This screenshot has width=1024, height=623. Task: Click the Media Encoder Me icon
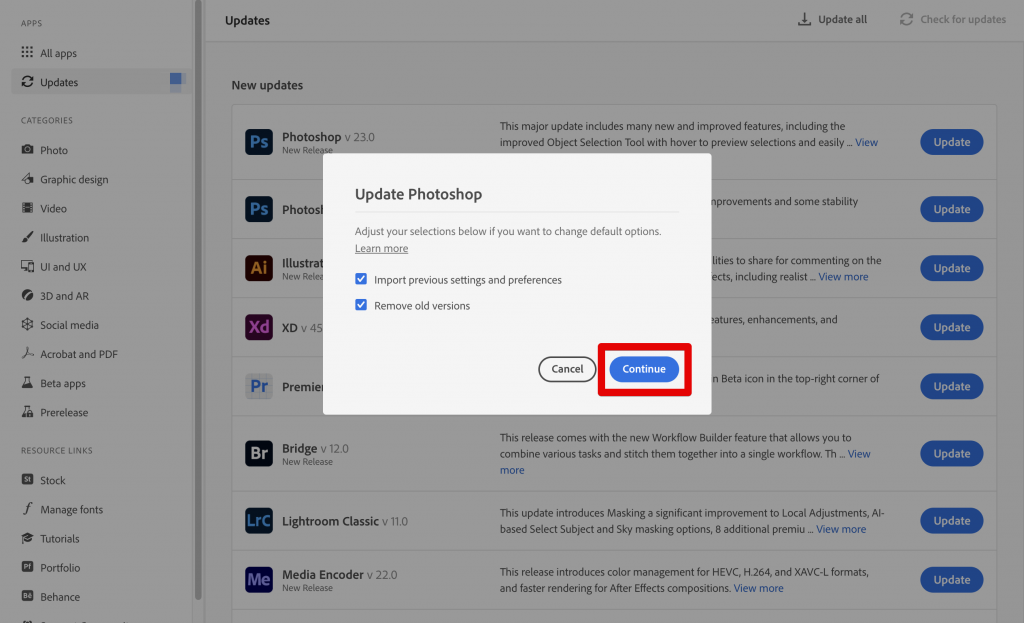coord(259,579)
